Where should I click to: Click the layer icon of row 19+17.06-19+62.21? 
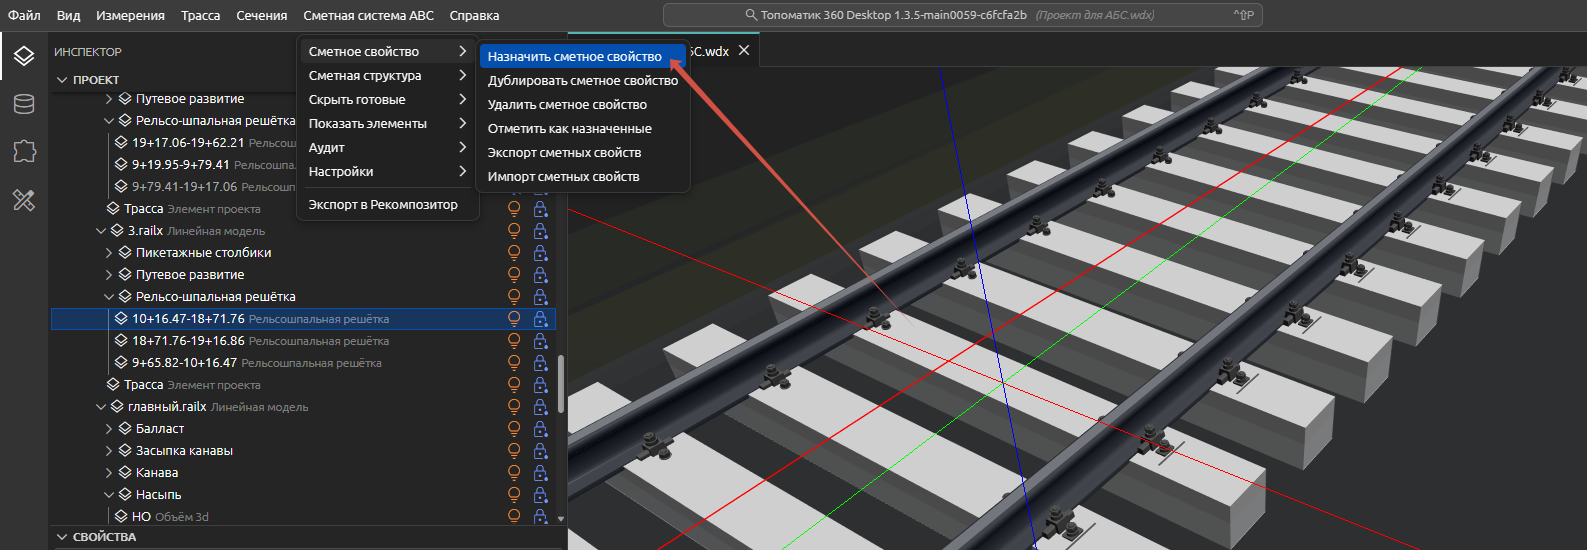121,143
